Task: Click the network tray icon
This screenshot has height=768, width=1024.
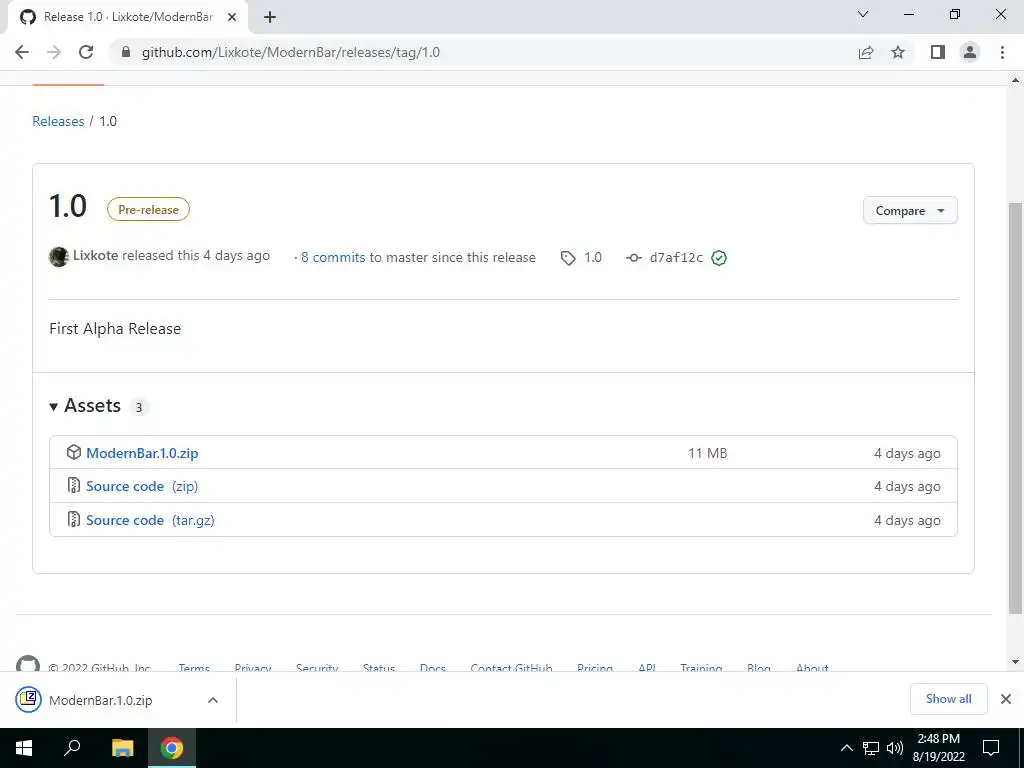Action: coord(871,748)
